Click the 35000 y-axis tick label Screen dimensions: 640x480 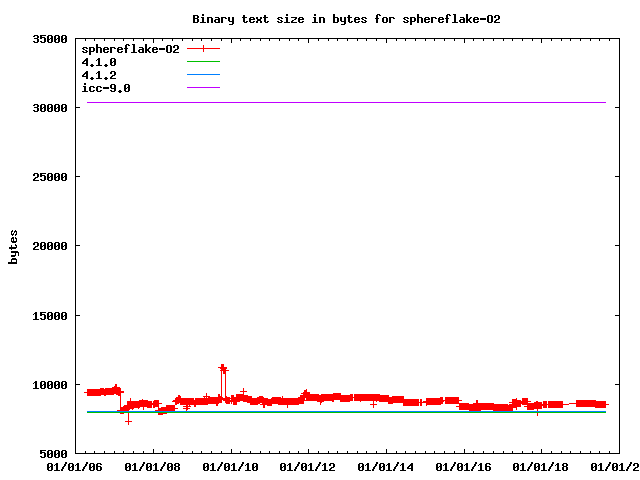click(x=49, y=39)
